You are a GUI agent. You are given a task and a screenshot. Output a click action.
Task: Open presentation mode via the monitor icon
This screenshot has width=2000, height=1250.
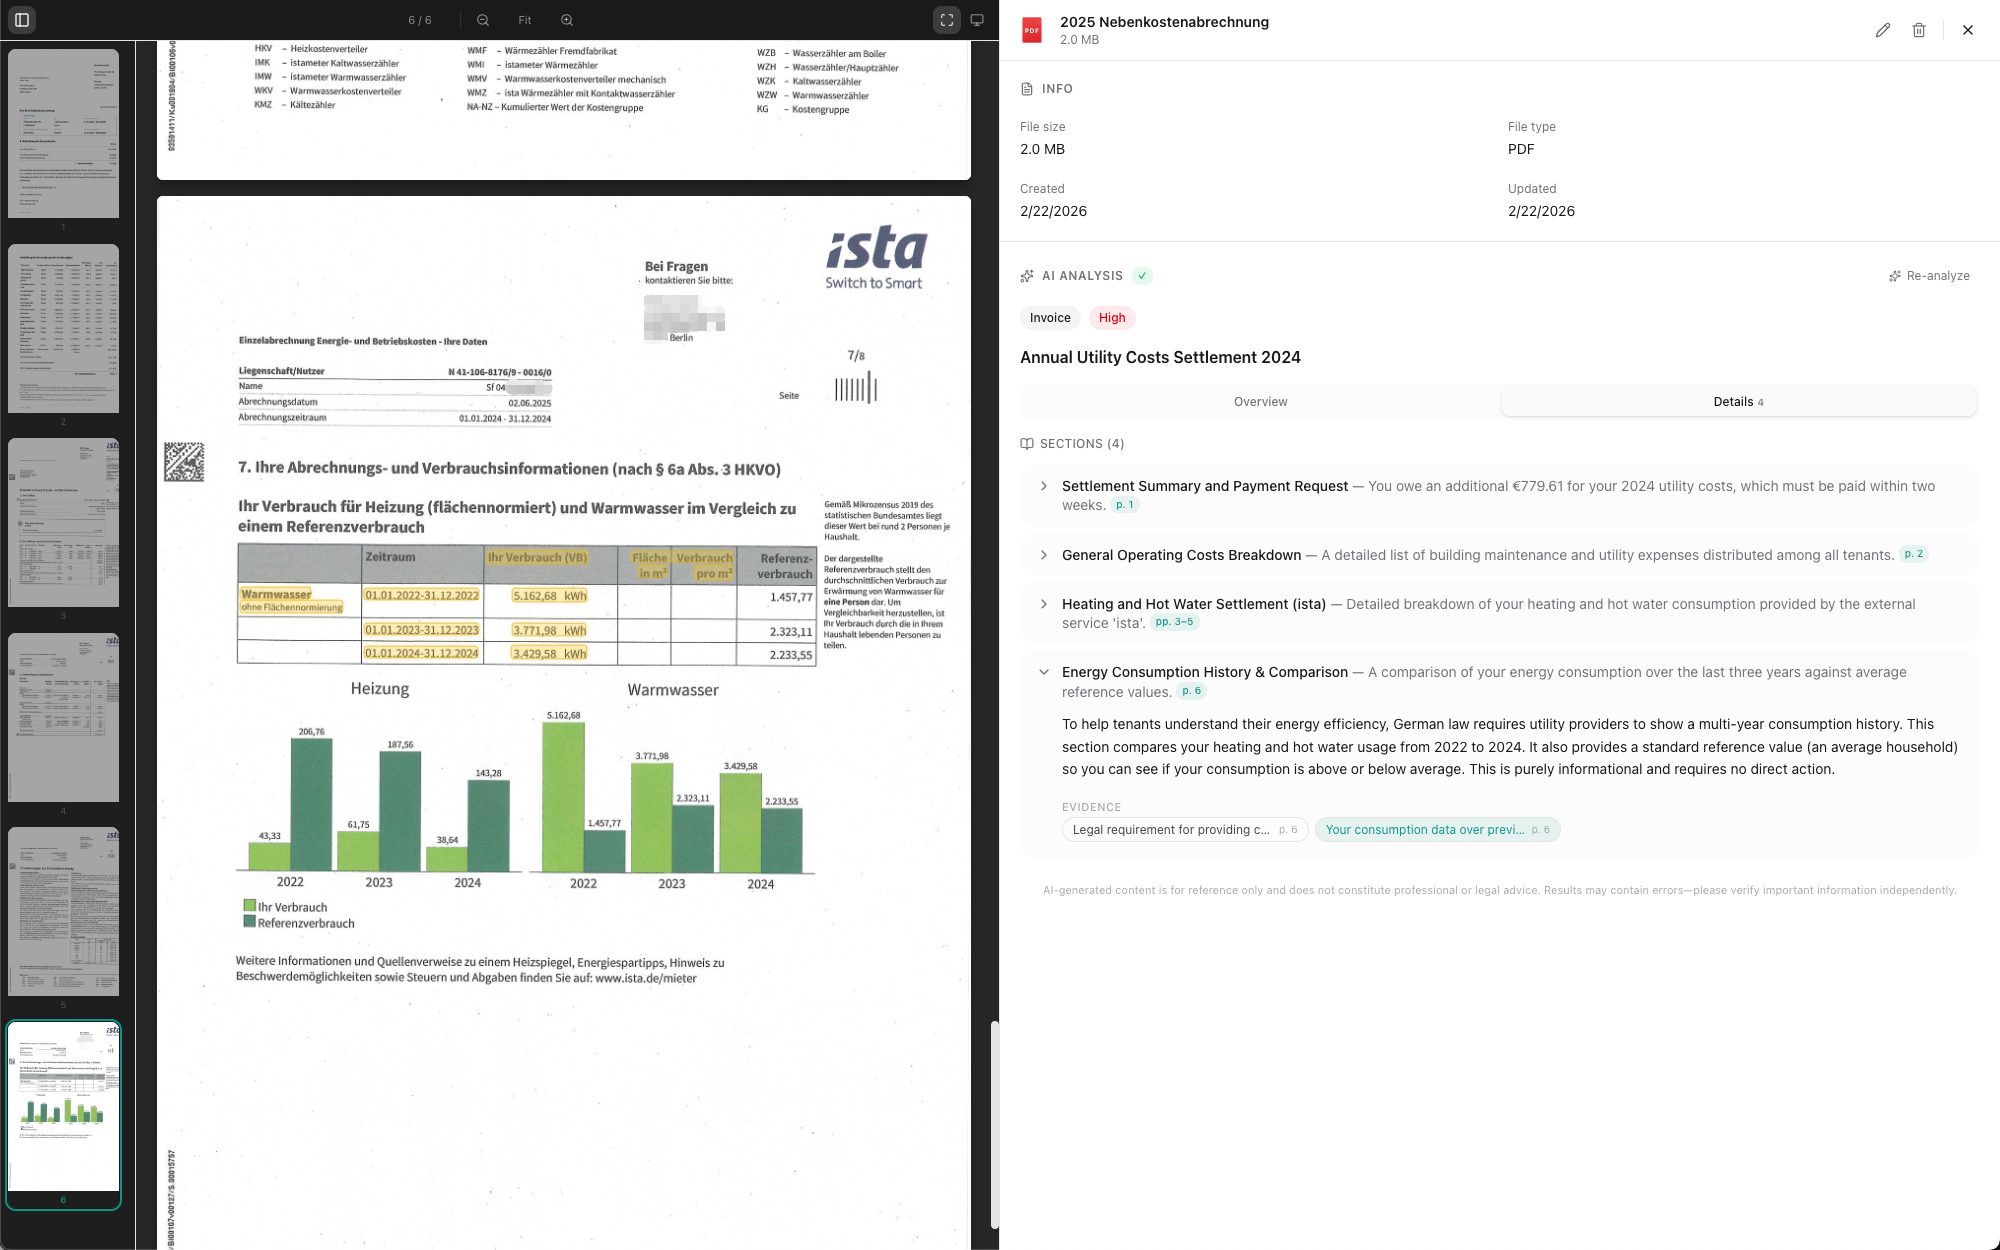[x=977, y=19]
